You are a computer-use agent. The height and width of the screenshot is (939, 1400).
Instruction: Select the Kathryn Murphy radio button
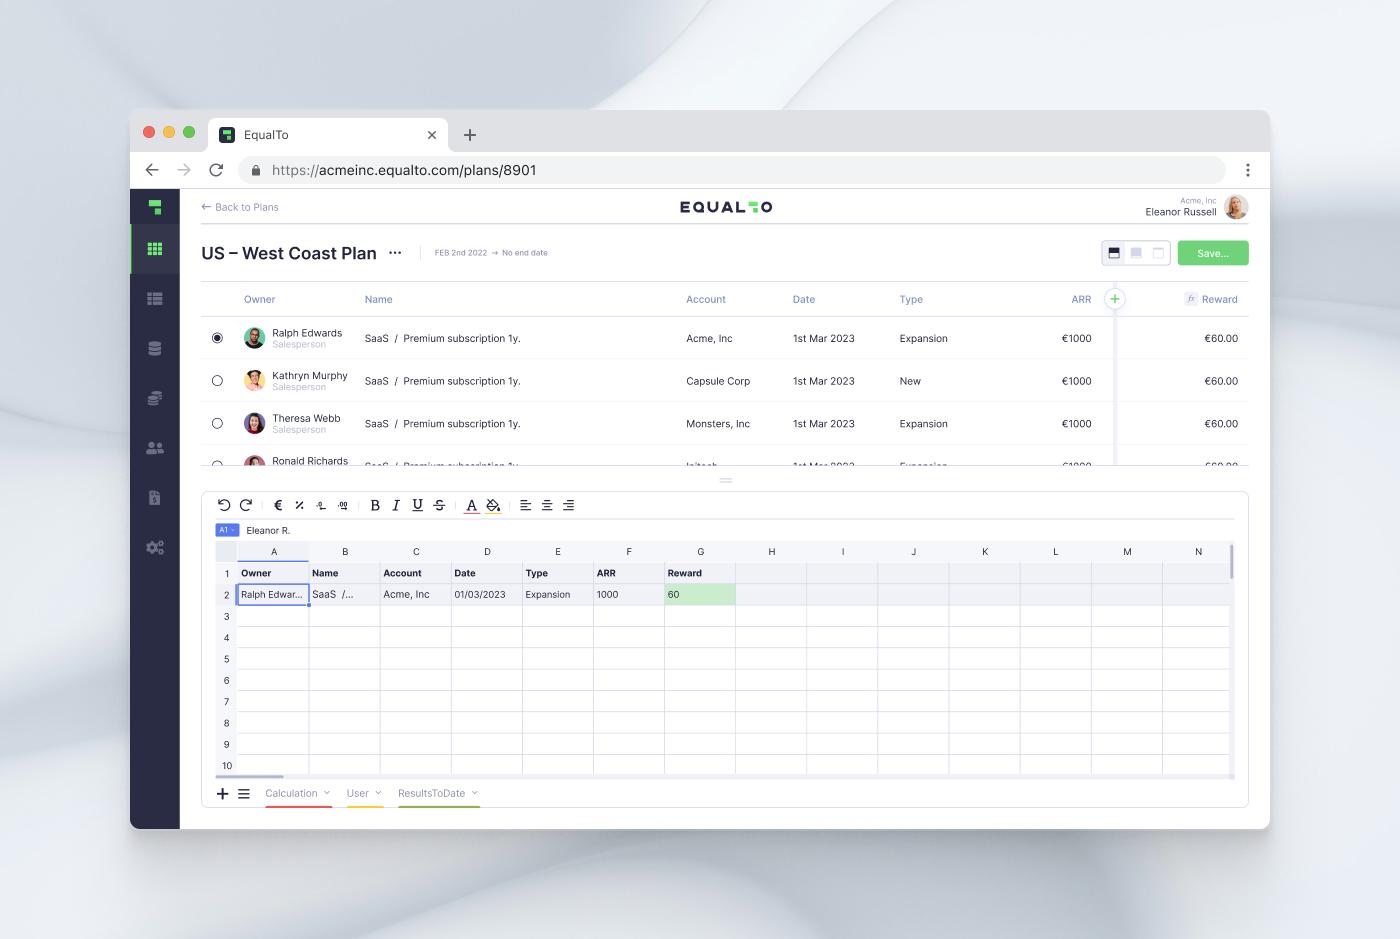pyautogui.click(x=217, y=381)
